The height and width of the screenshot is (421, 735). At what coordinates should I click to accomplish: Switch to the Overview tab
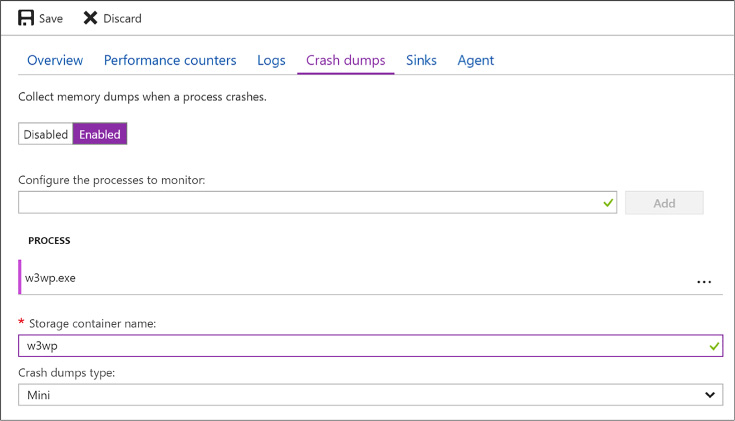(55, 60)
